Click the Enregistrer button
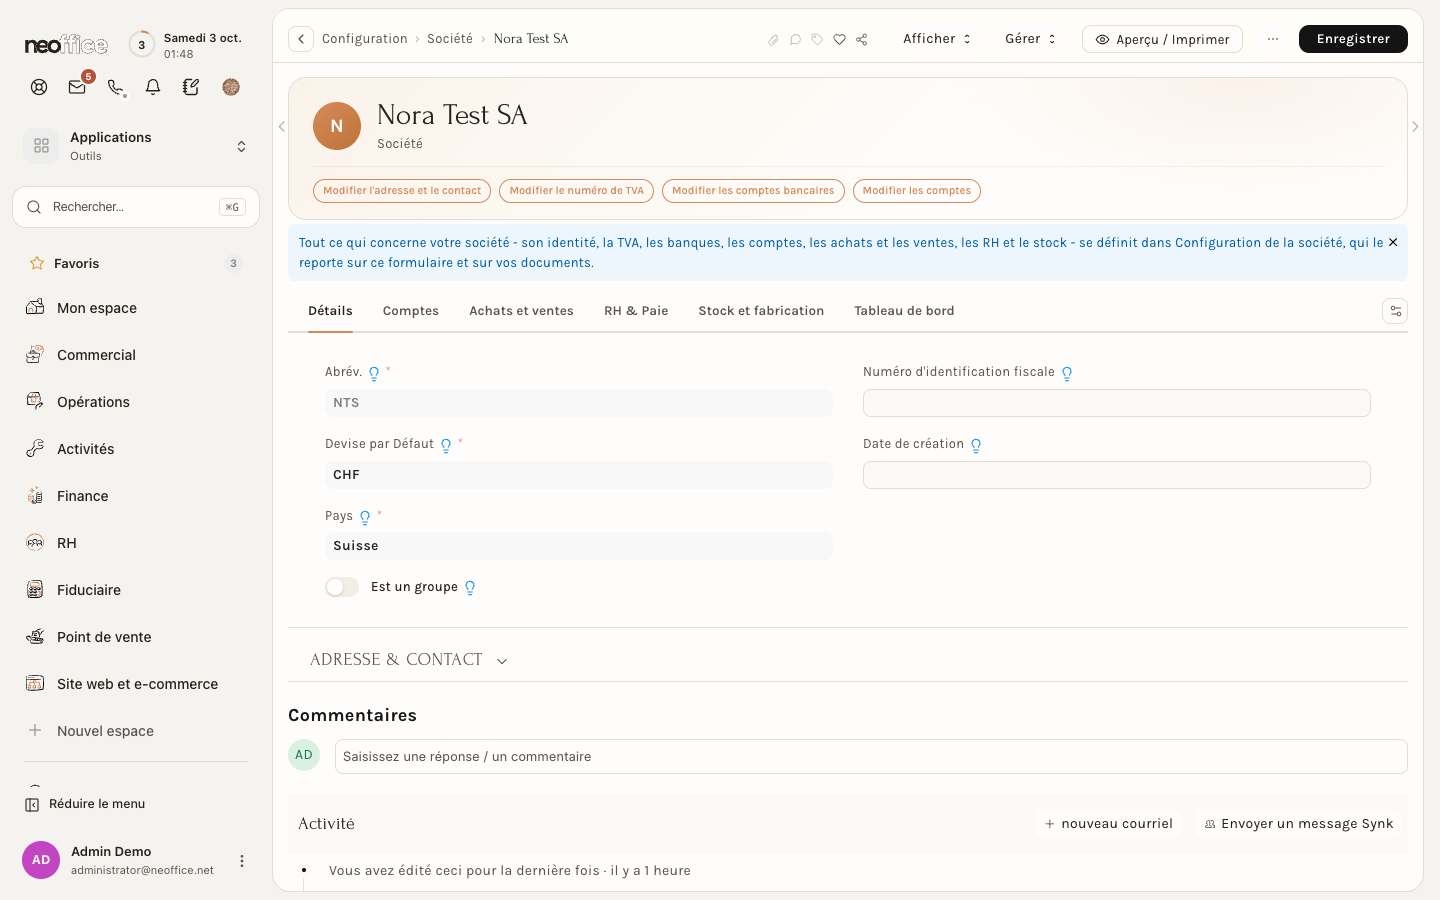The width and height of the screenshot is (1440, 900). tap(1353, 39)
